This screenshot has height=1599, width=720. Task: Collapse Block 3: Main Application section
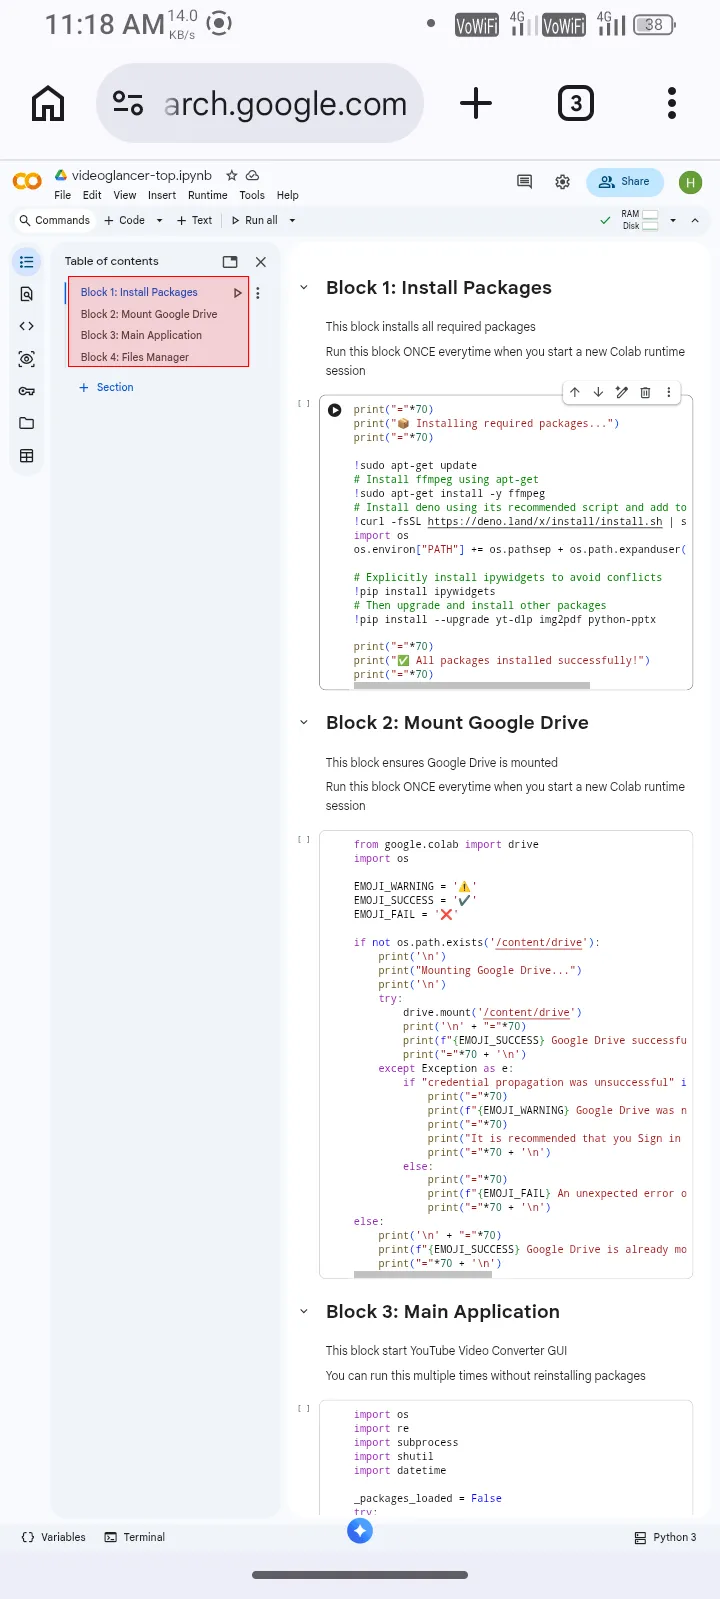click(304, 1311)
